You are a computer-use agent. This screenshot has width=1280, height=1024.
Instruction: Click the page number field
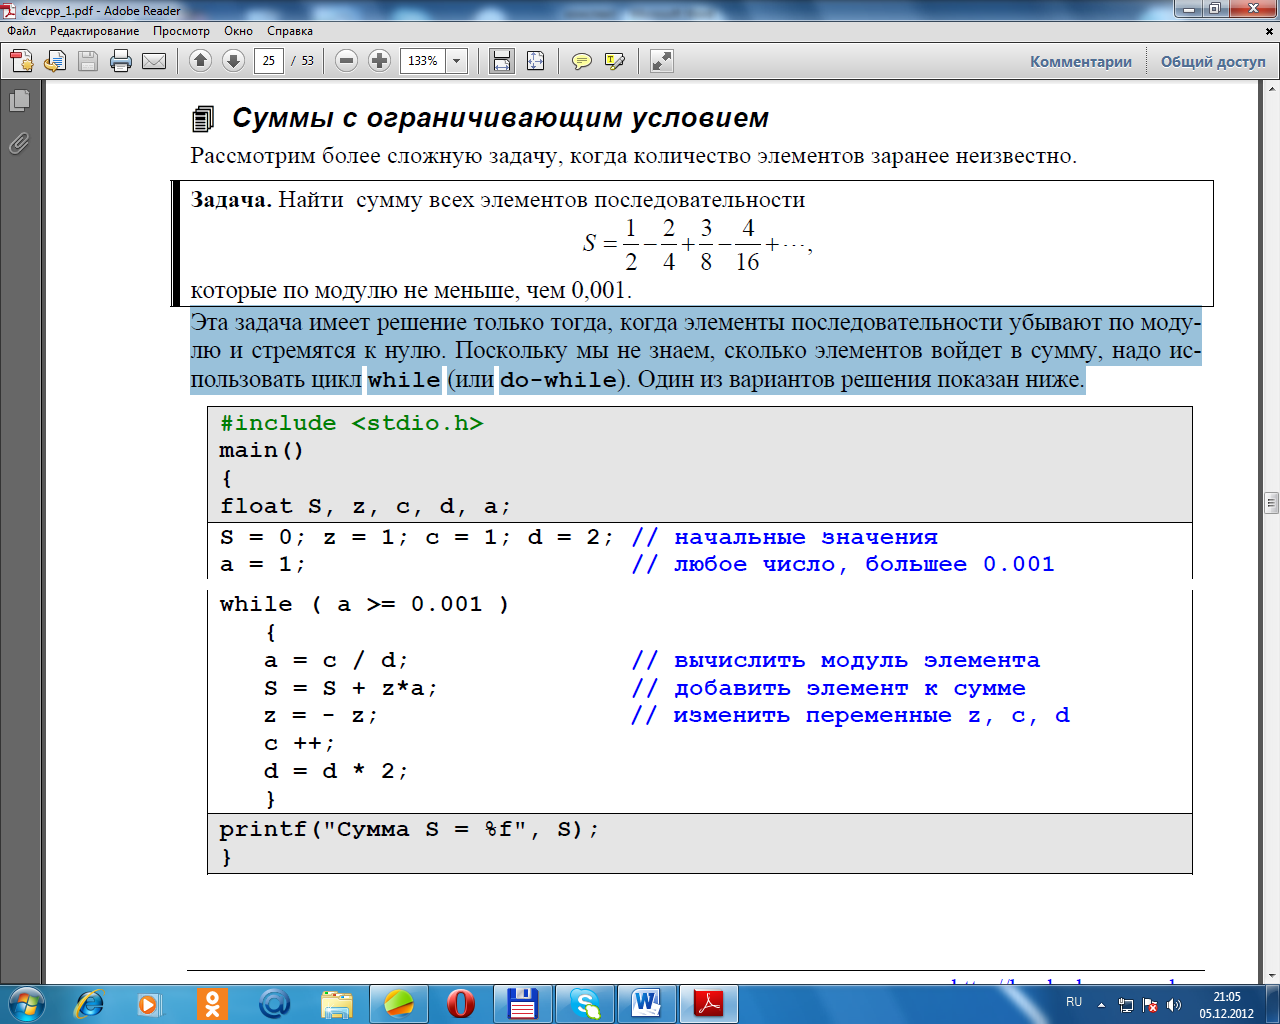coord(268,61)
